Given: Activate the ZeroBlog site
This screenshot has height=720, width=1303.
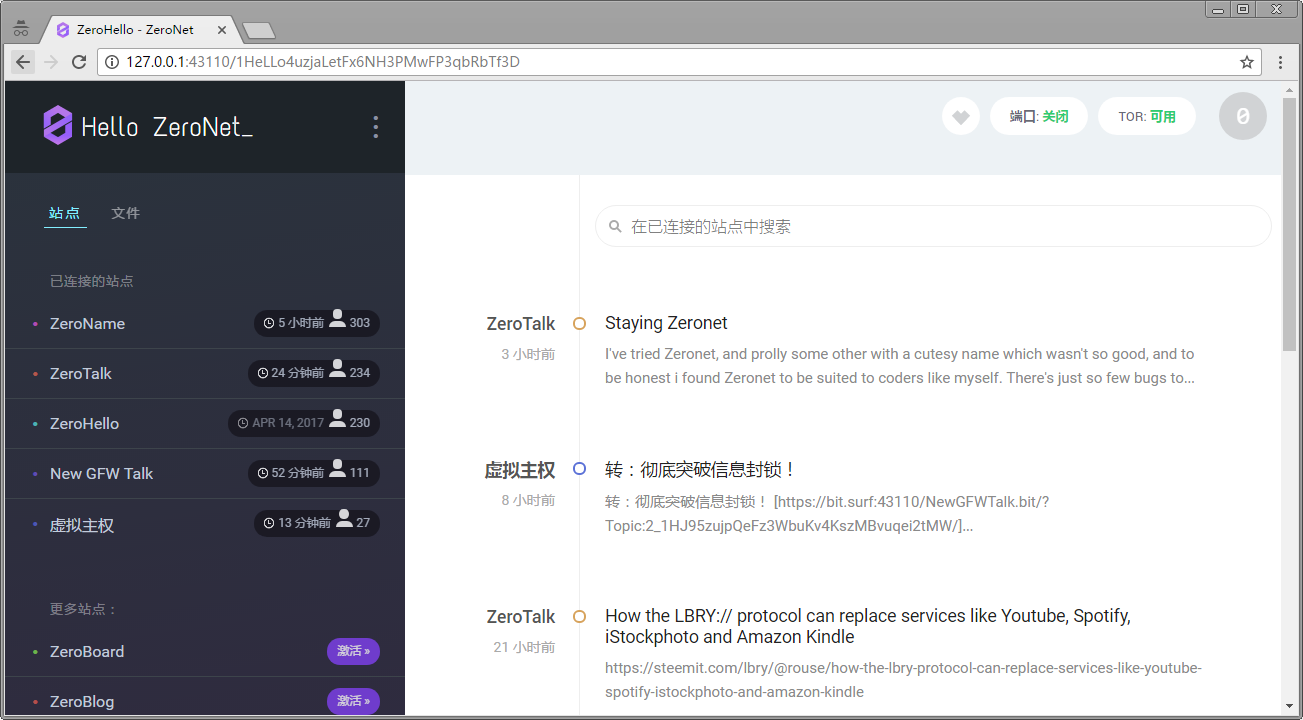Looking at the screenshot, I should coord(353,701).
